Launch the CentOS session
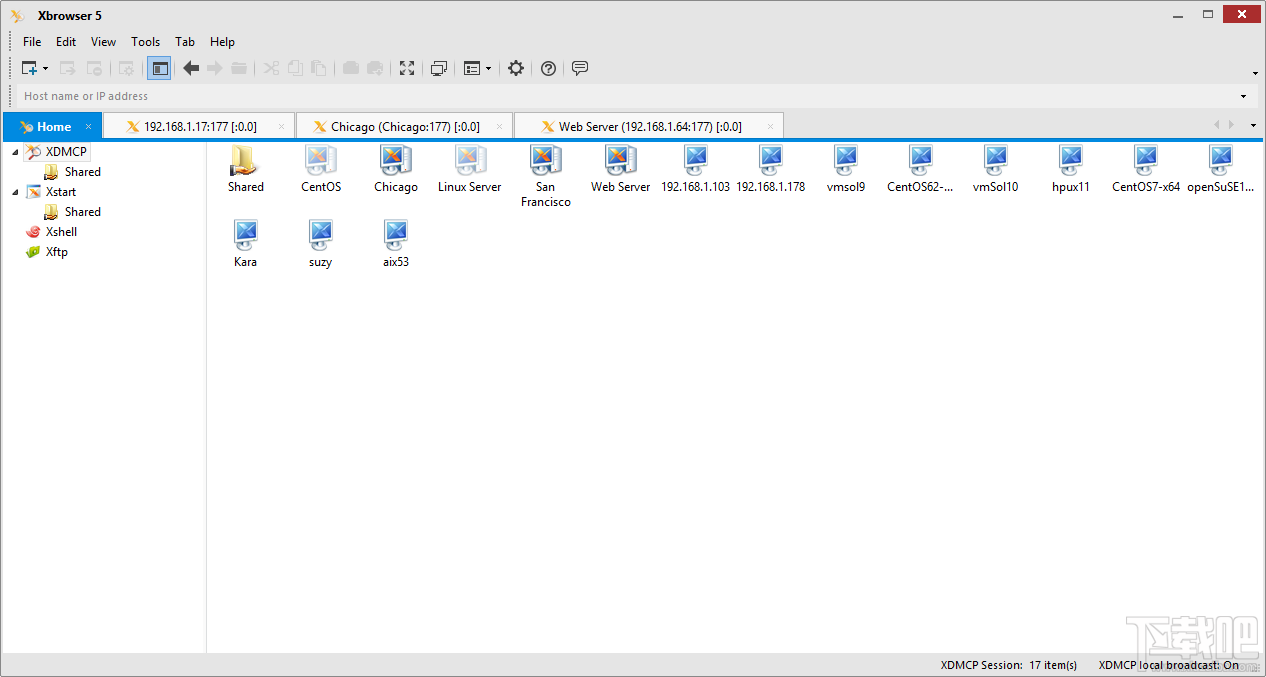This screenshot has height=677, width=1266. [320, 165]
